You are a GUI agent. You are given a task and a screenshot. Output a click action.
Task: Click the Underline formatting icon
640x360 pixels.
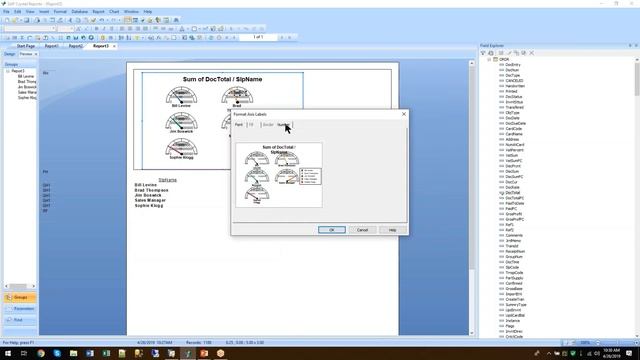pos(111,29)
